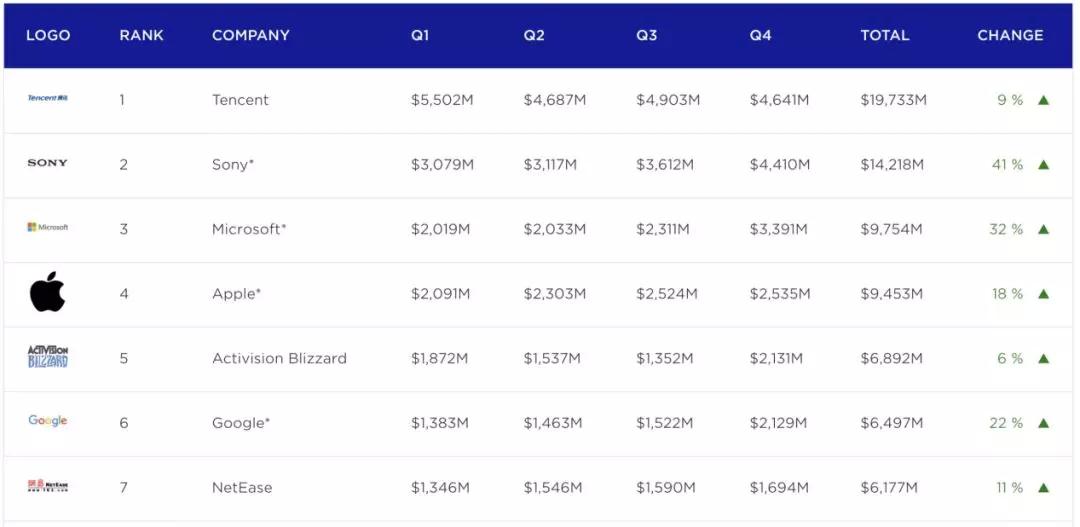Viewport: 1080px width, 527px height.
Task: Click Microsoft's Q4 value $3,391M
Action: tap(778, 229)
